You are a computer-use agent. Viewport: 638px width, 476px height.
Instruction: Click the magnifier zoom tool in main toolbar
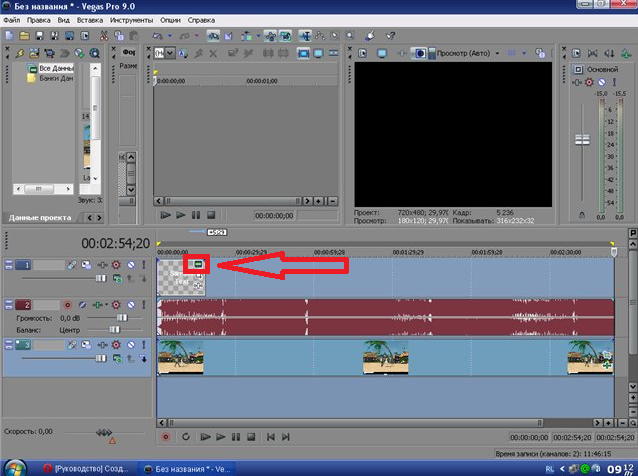[350, 36]
